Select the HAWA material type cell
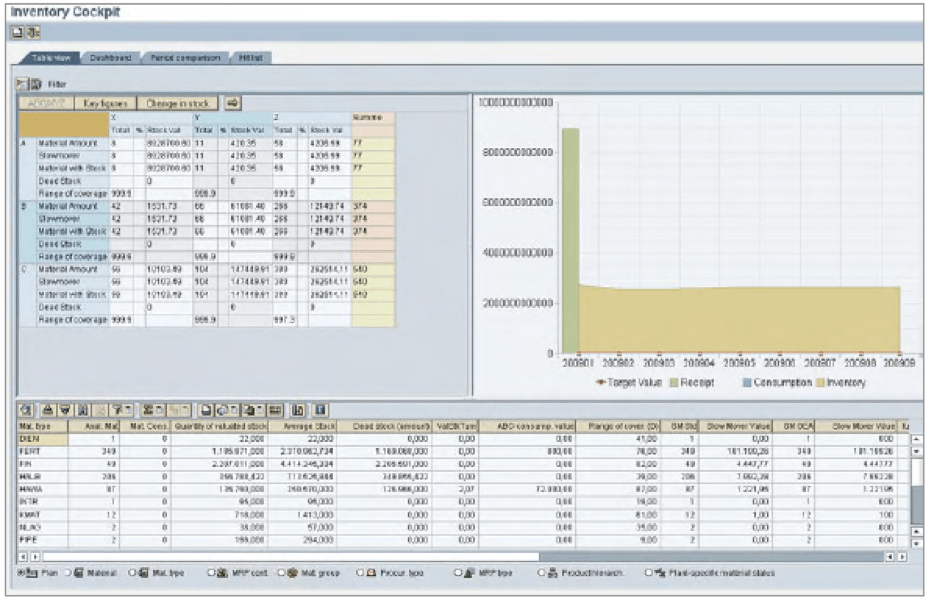This screenshot has height=602, width=933. pos(43,489)
